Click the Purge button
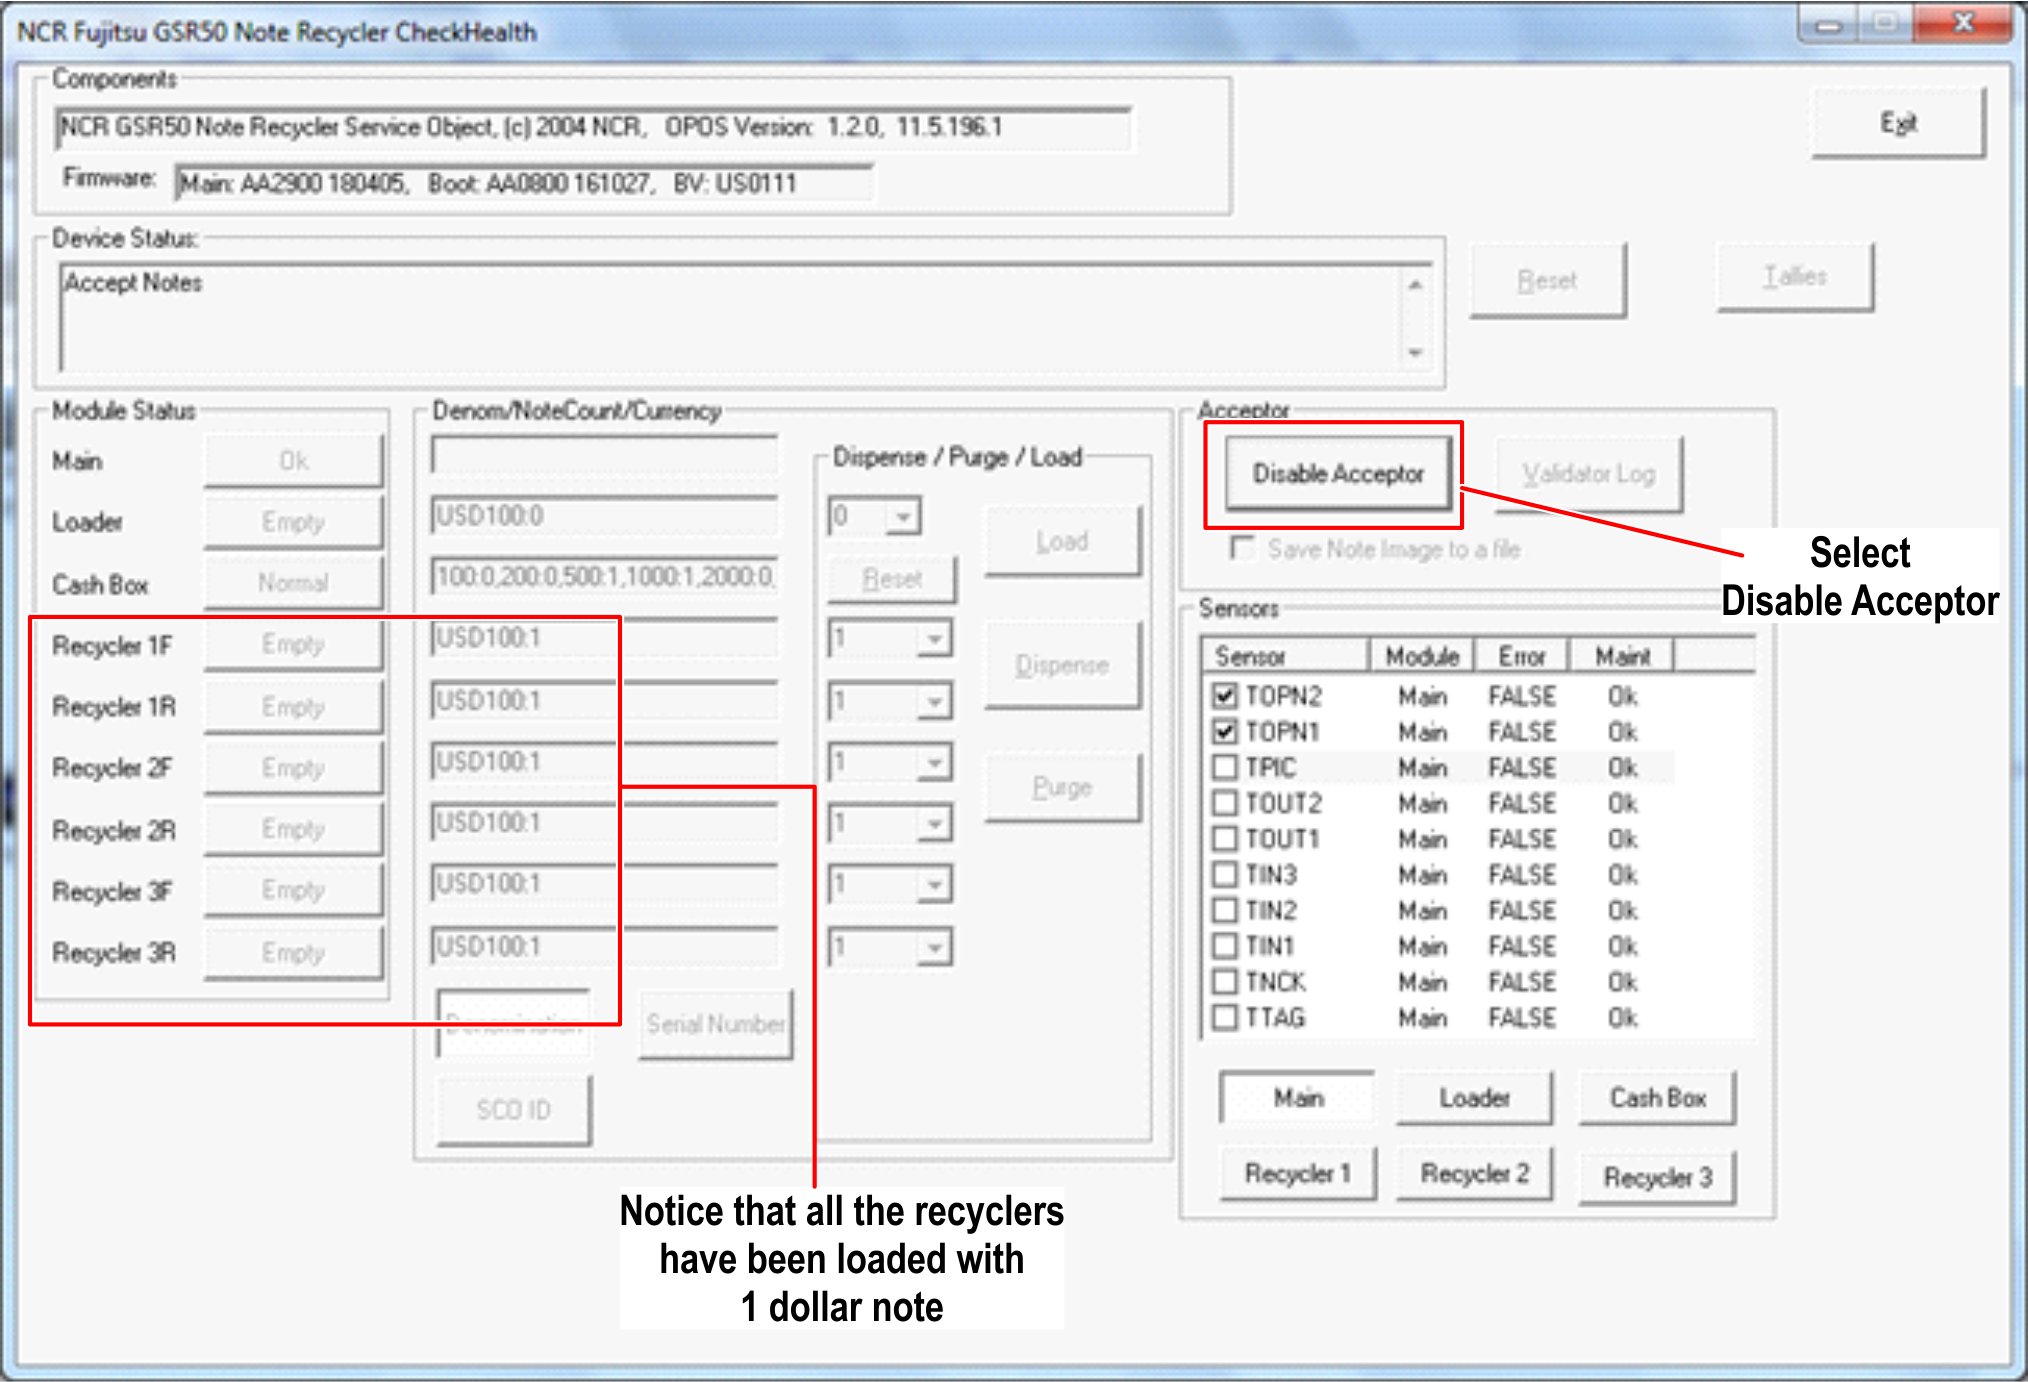Viewport: 2028px width, 1382px height. coord(1062,788)
